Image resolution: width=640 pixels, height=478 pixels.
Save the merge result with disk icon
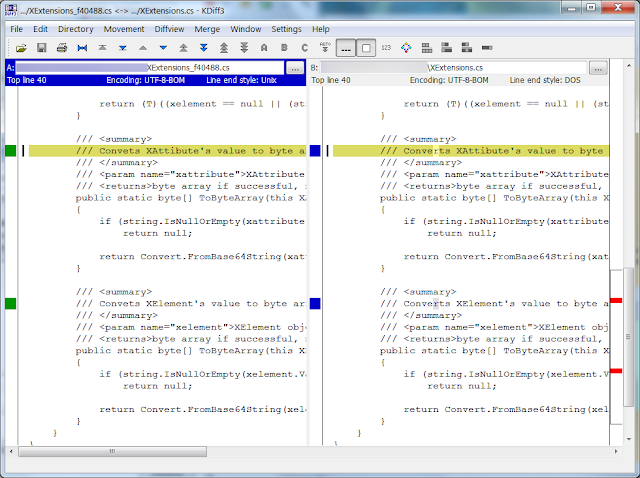point(42,48)
